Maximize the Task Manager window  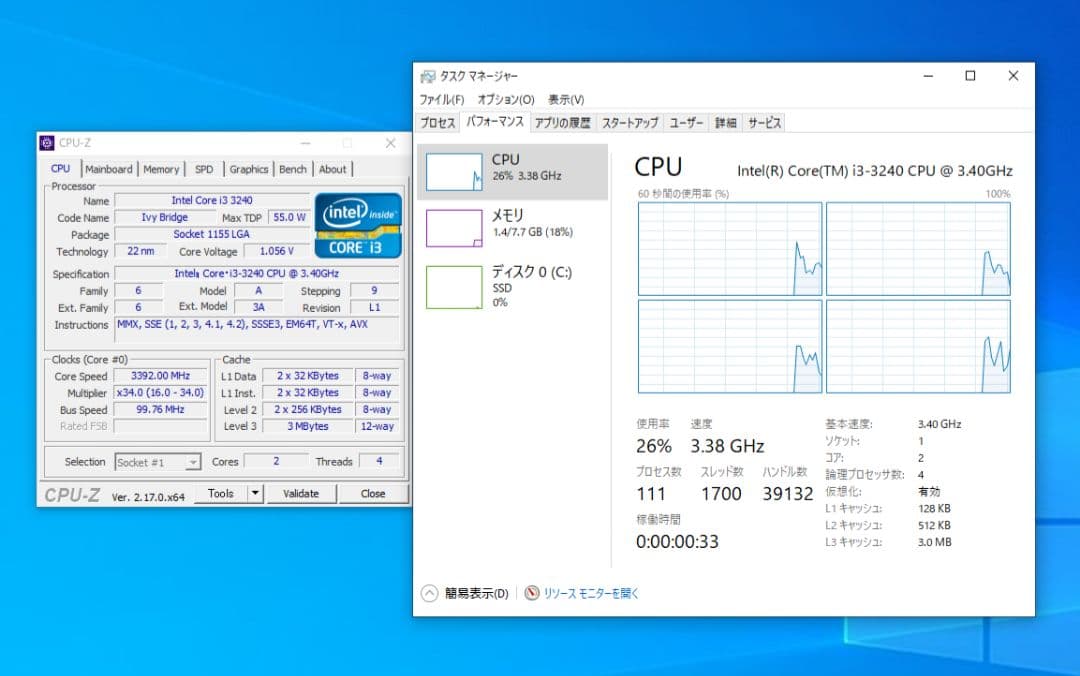(x=970, y=76)
